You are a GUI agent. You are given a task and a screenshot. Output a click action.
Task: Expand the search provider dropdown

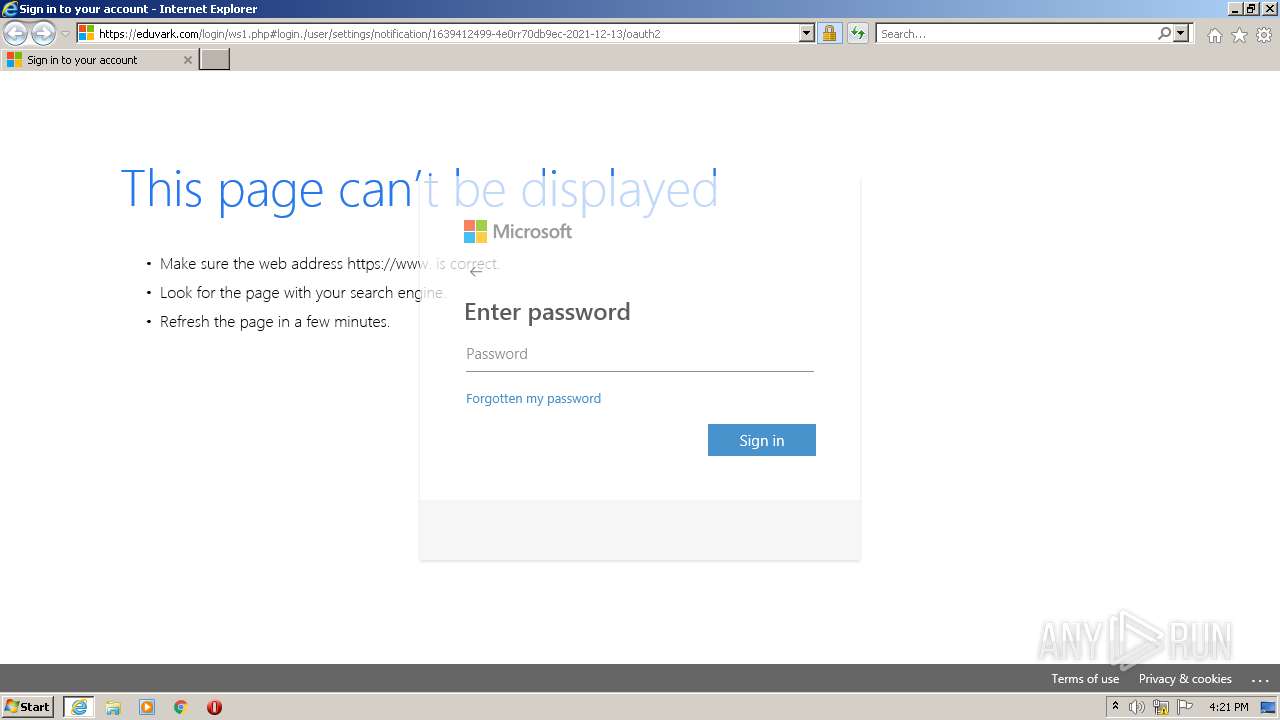point(1181,34)
